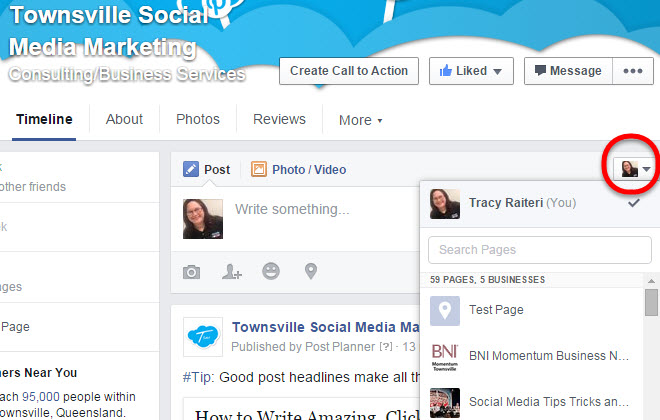Select Tracy Raiteri (You) in the dropdown
The height and width of the screenshot is (420, 660).
coord(540,204)
